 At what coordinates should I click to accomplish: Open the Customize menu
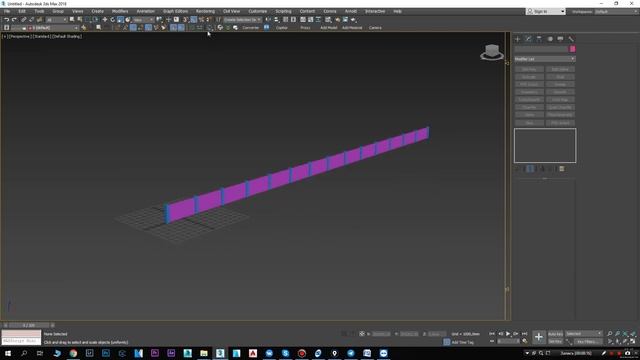click(x=258, y=11)
